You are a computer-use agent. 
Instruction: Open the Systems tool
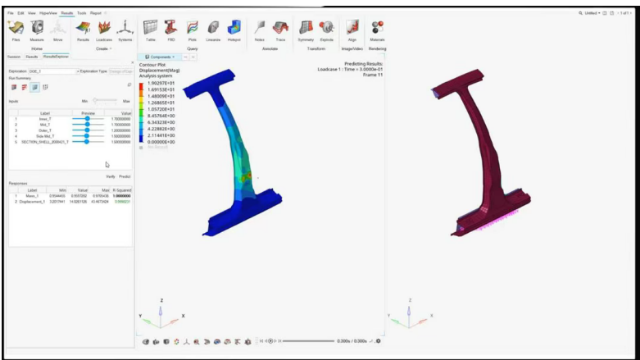point(125,31)
